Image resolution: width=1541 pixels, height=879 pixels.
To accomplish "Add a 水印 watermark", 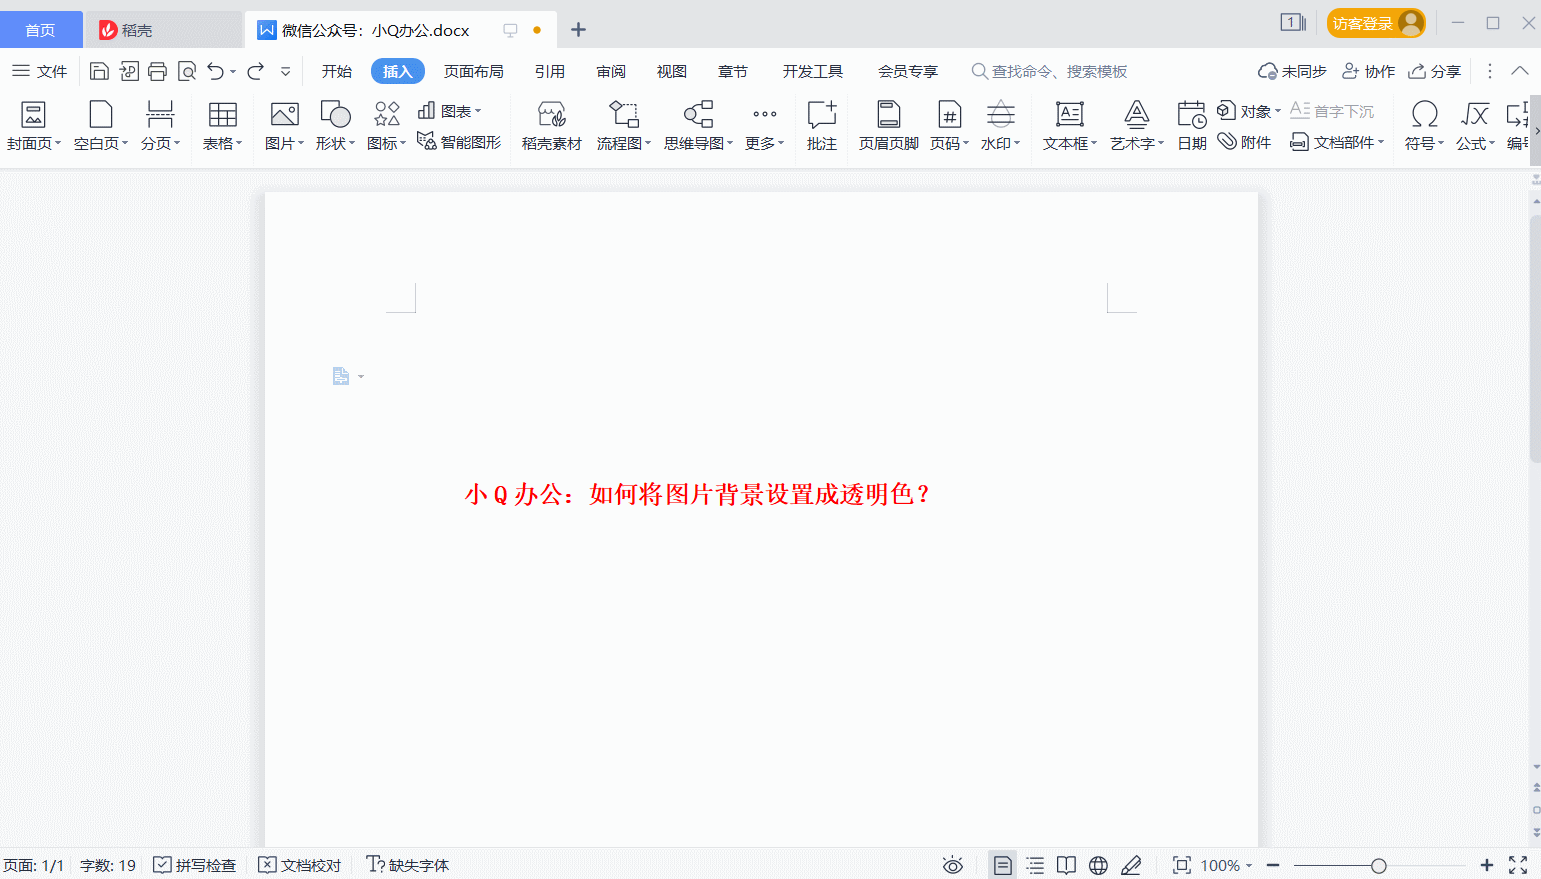I will click(x=998, y=125).
